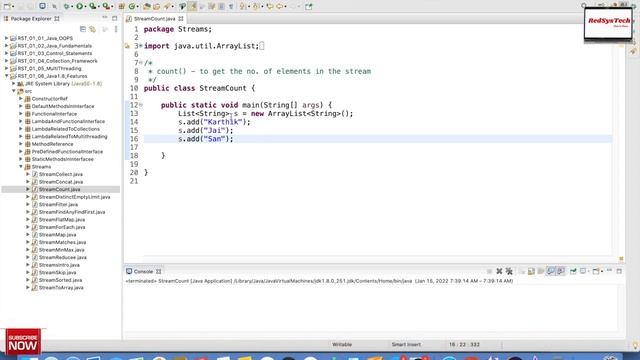Image resolution: width=640 pixels, height=360 pixels.
Task: Click the Search flashlight toolbar icon
Action: (167, 6)
